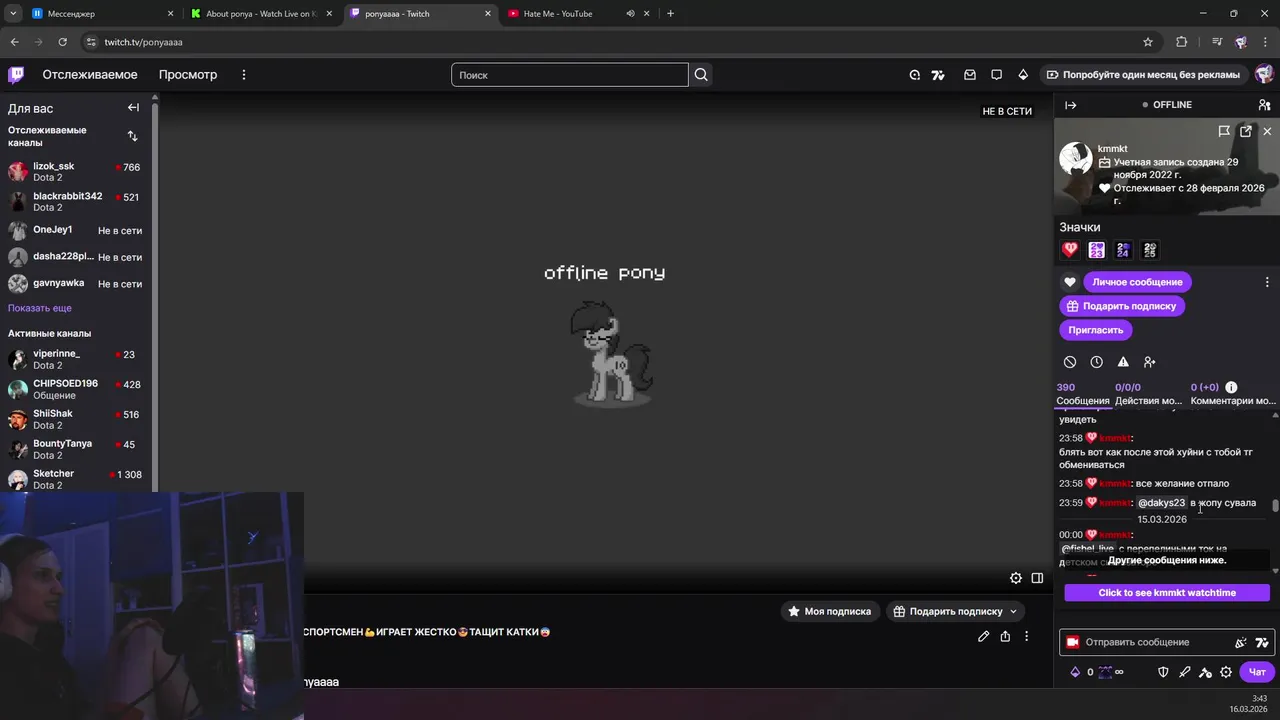Open the Twitch home logo
This screenshot has height=720, width=1280.
pos(16,74)
